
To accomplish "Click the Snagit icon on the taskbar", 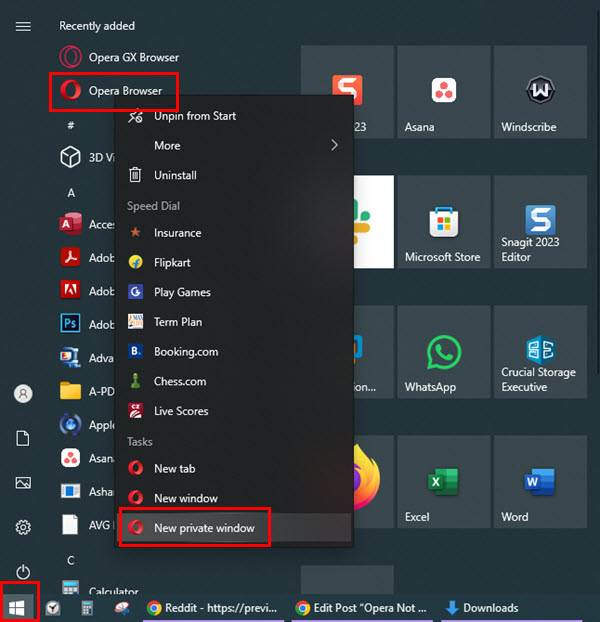I will (x=122, y=608).
